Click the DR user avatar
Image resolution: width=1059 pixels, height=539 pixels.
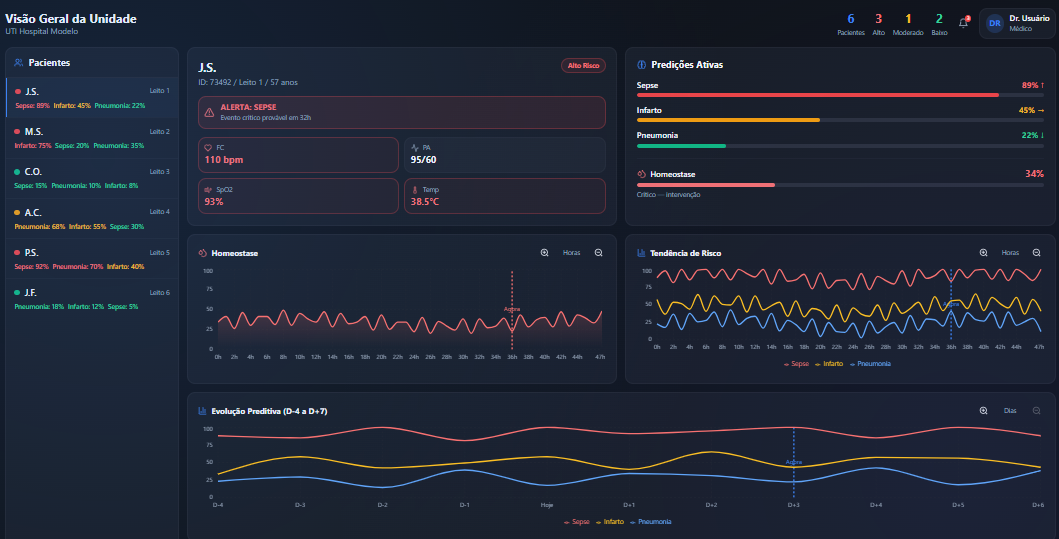[x=995, y=23]
